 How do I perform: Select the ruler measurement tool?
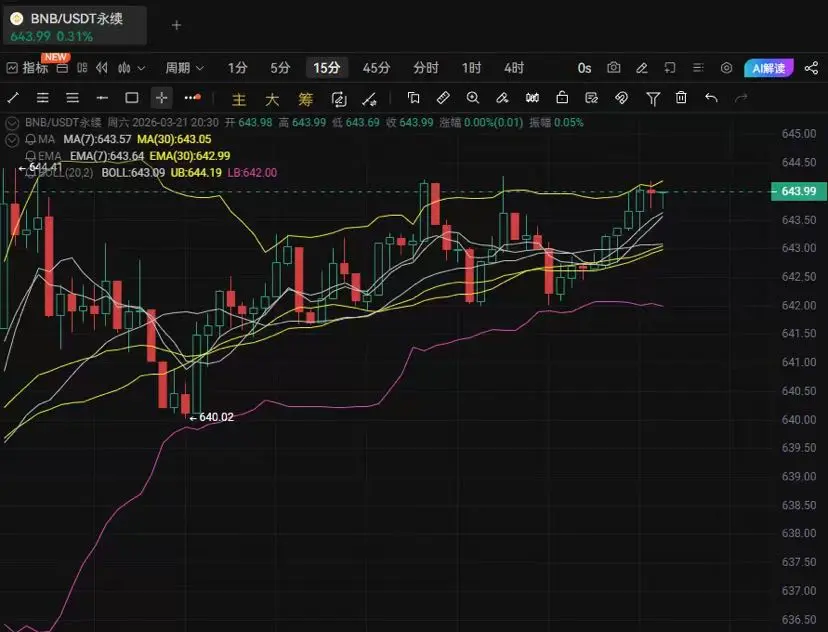443,98
